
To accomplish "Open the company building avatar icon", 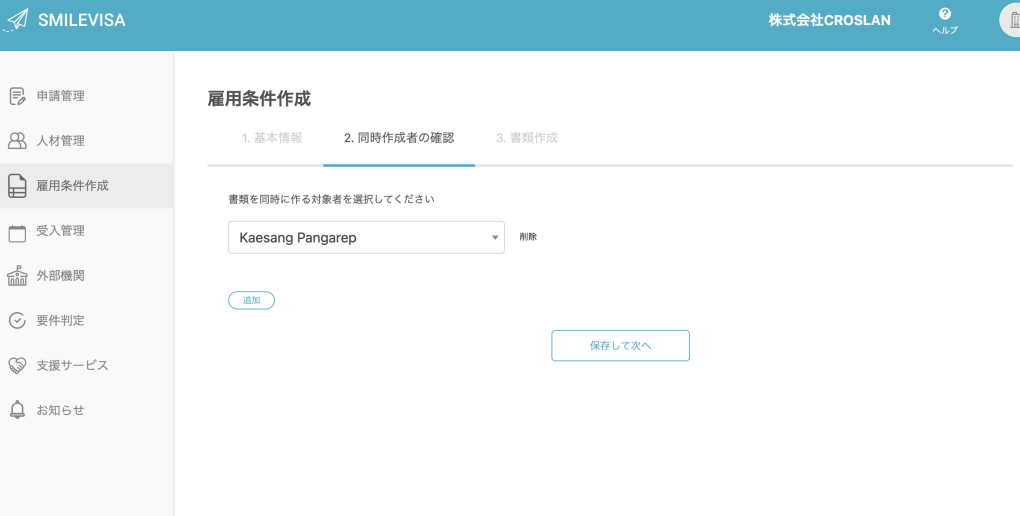I will click(1010, 20).
